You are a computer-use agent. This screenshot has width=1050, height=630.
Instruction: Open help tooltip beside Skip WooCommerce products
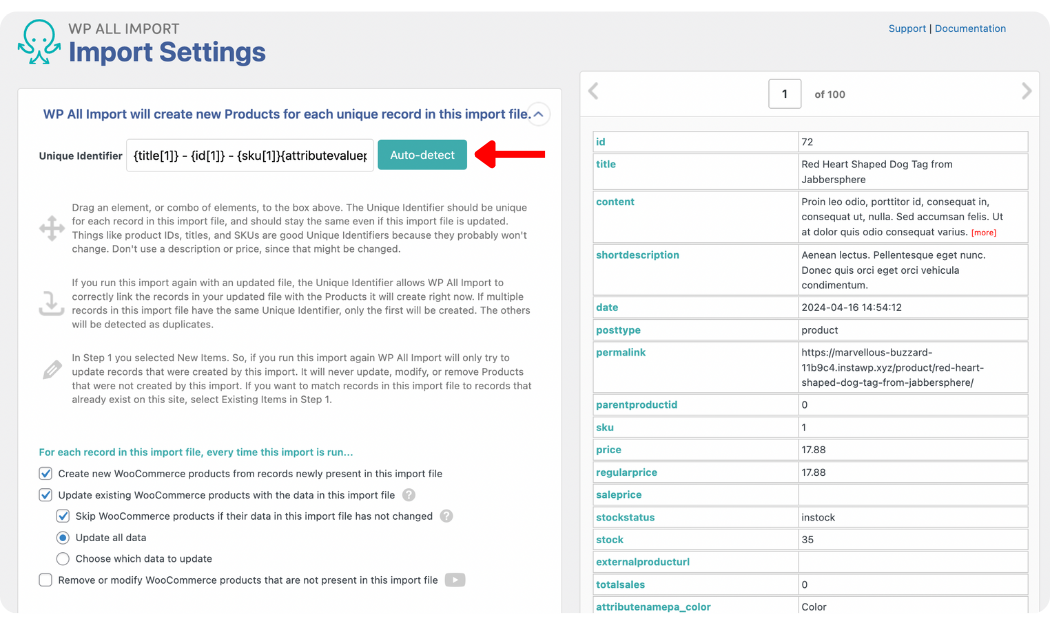click(447, 517)
